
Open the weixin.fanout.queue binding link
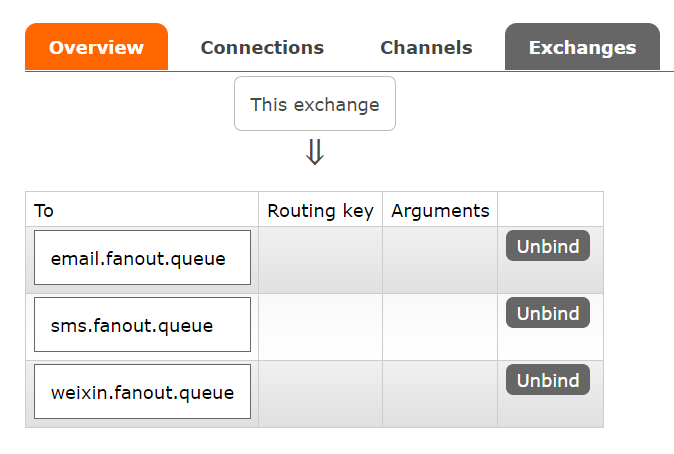click(x=142, y=393)
